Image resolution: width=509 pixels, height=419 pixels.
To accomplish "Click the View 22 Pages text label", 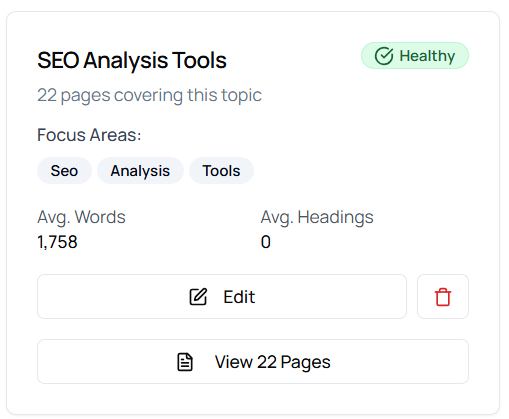I will pyautogui.click(x=273, y=362).
